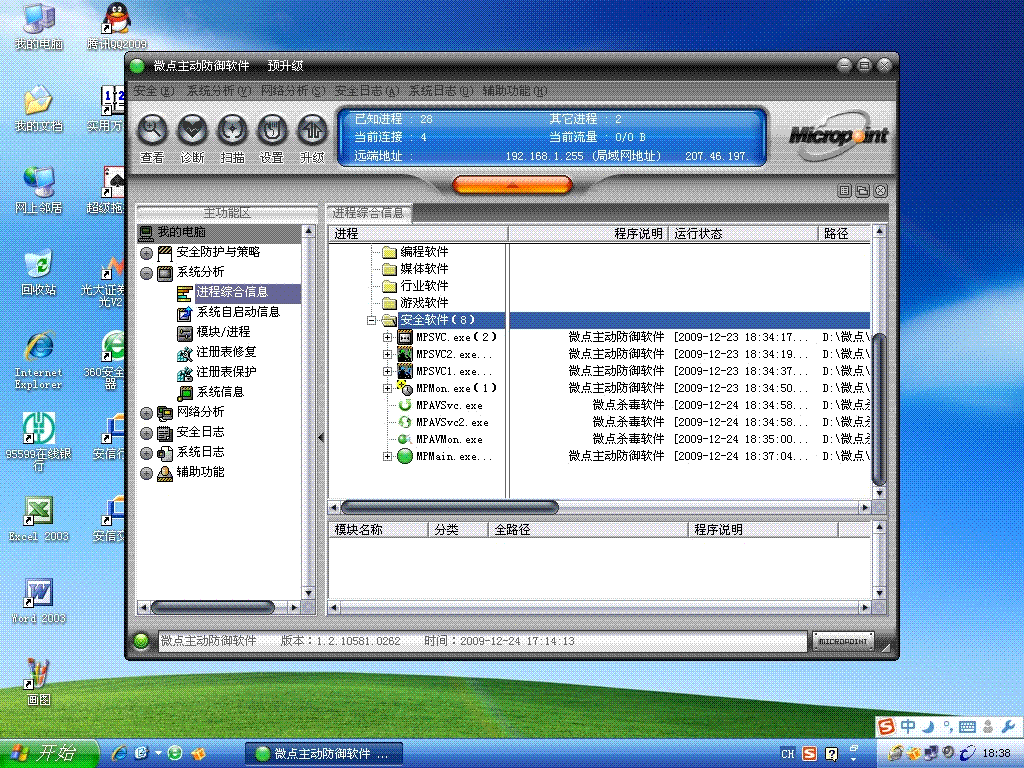Expand the 网络分析 tree node

click(146, 413)
